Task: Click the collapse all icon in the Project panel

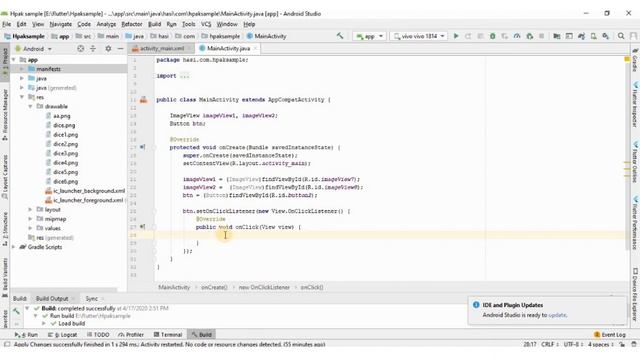Action: click(x=93, y=49)
